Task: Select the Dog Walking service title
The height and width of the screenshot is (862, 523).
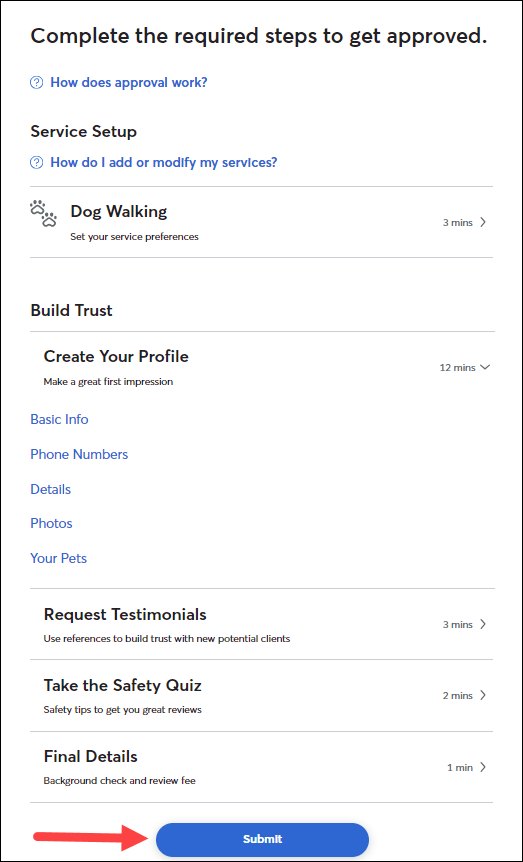Action: coord(119,211)
